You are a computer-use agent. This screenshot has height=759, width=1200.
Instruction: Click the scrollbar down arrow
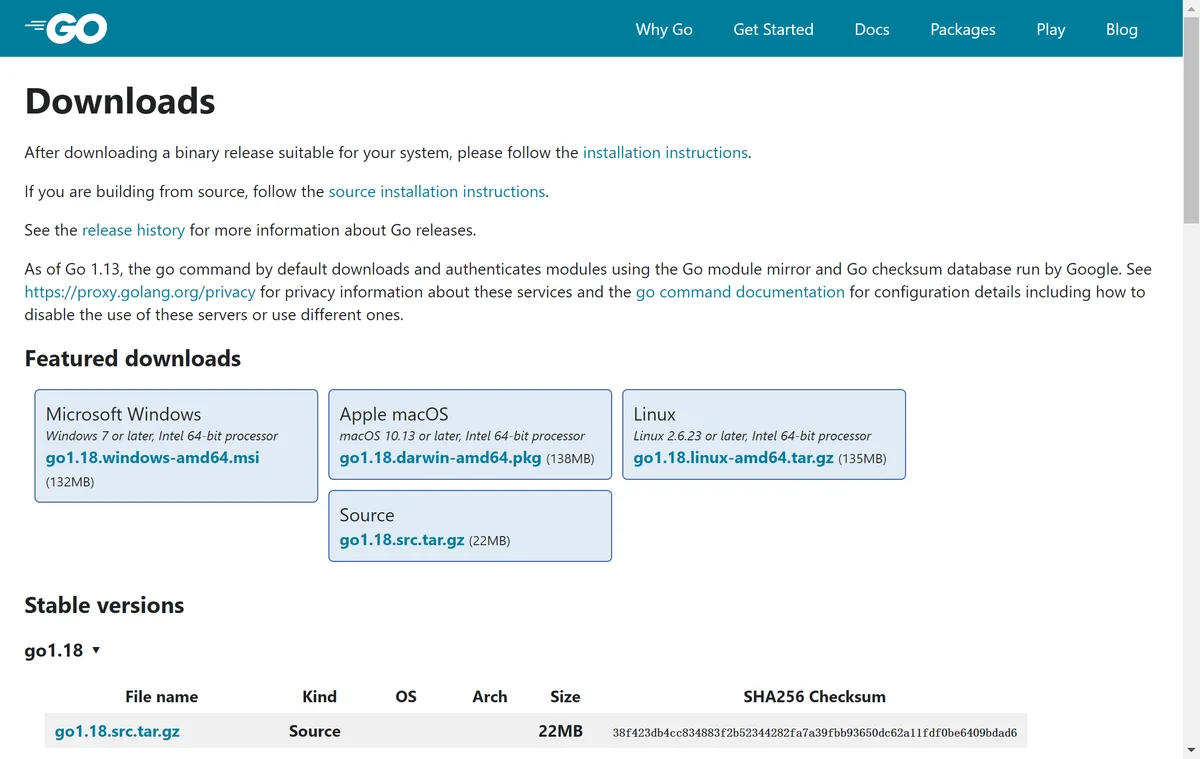coord(1191,750)
